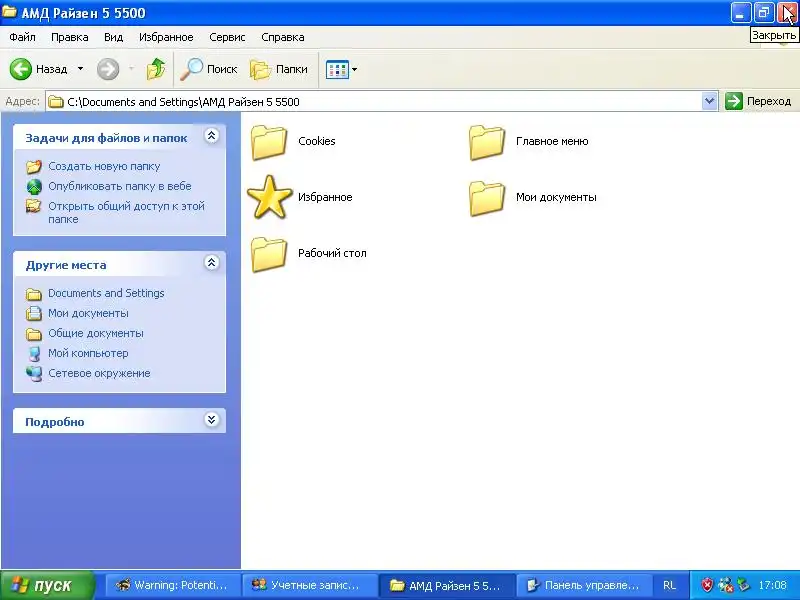Switch to Панель управле... taskbar window

click(x=584, y=585)
